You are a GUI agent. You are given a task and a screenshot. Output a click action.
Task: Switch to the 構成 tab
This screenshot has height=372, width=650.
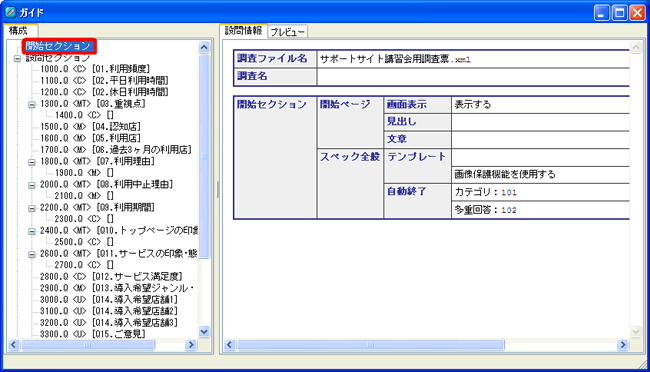click(x=20, y=30)
